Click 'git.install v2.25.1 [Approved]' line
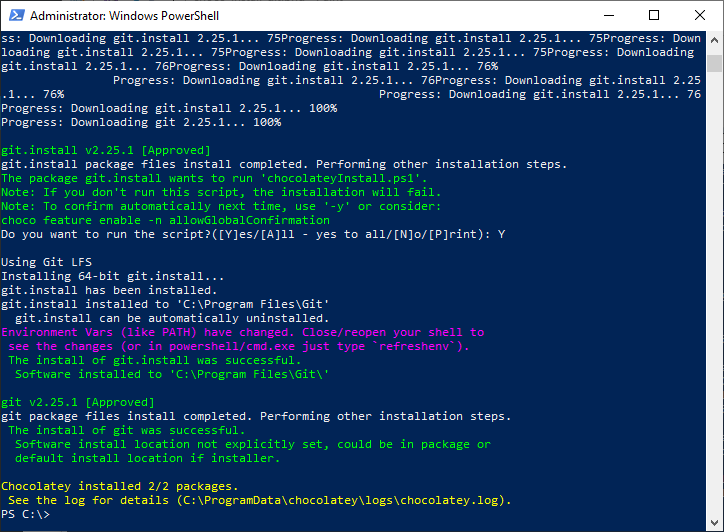 (x=106, y=150)
